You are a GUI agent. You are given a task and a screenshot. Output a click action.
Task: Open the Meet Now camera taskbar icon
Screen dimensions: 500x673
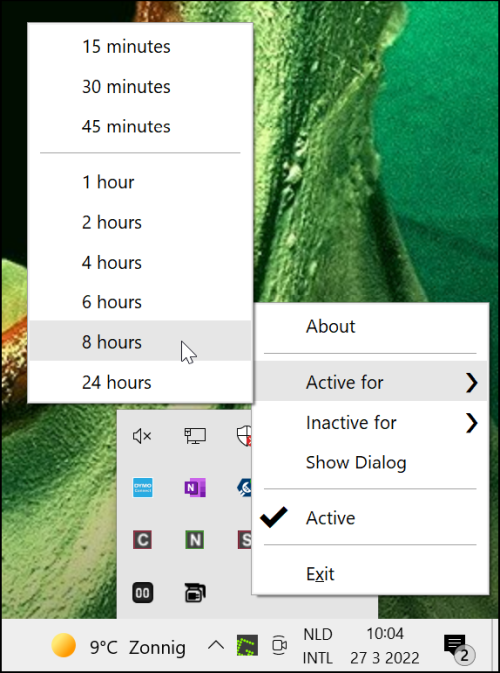279,645
